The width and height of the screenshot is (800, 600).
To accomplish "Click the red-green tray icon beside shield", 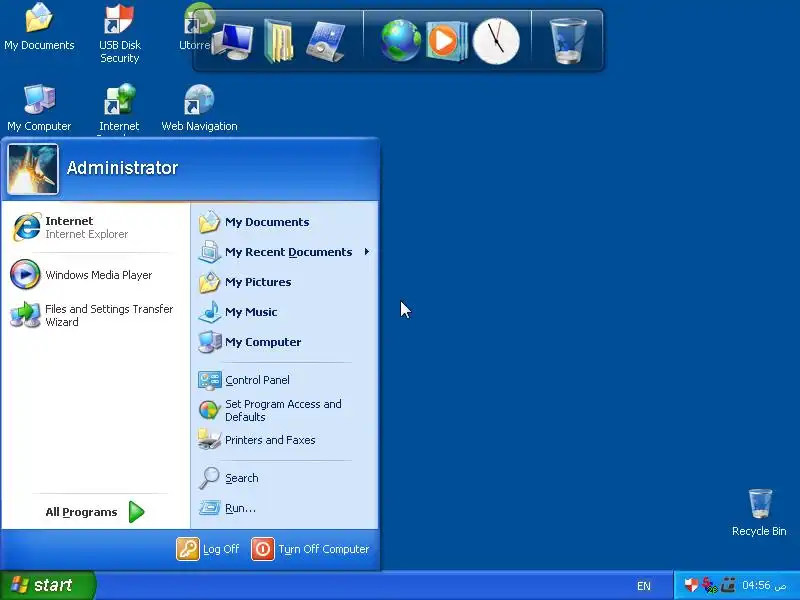I will (x=710, y=585).
